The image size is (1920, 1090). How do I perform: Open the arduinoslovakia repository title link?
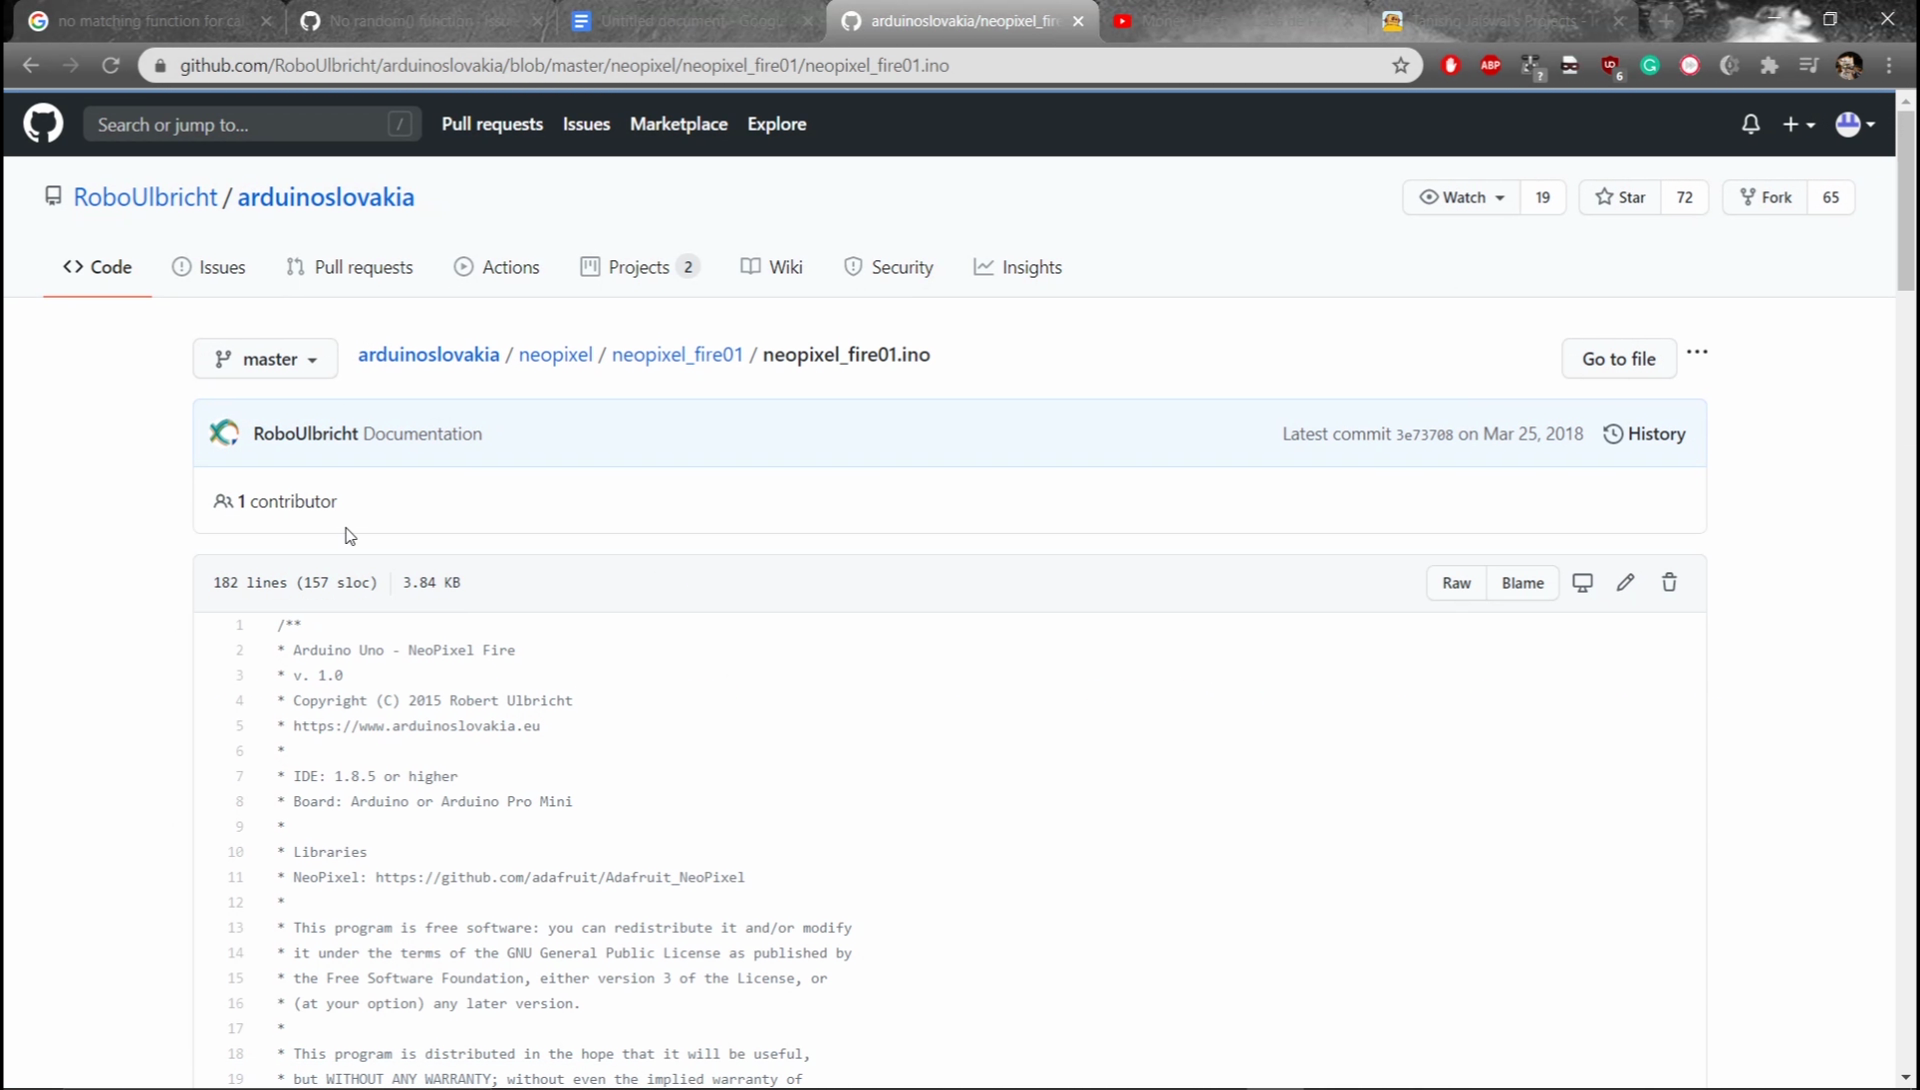tap(325, 197)
